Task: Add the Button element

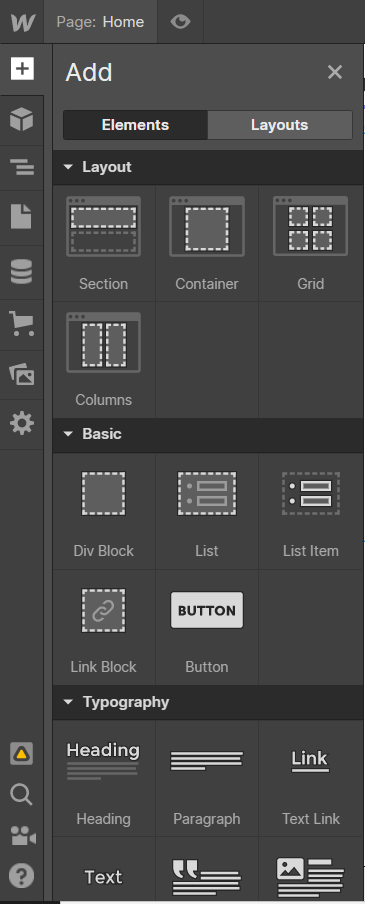Action: coord(207,627)
